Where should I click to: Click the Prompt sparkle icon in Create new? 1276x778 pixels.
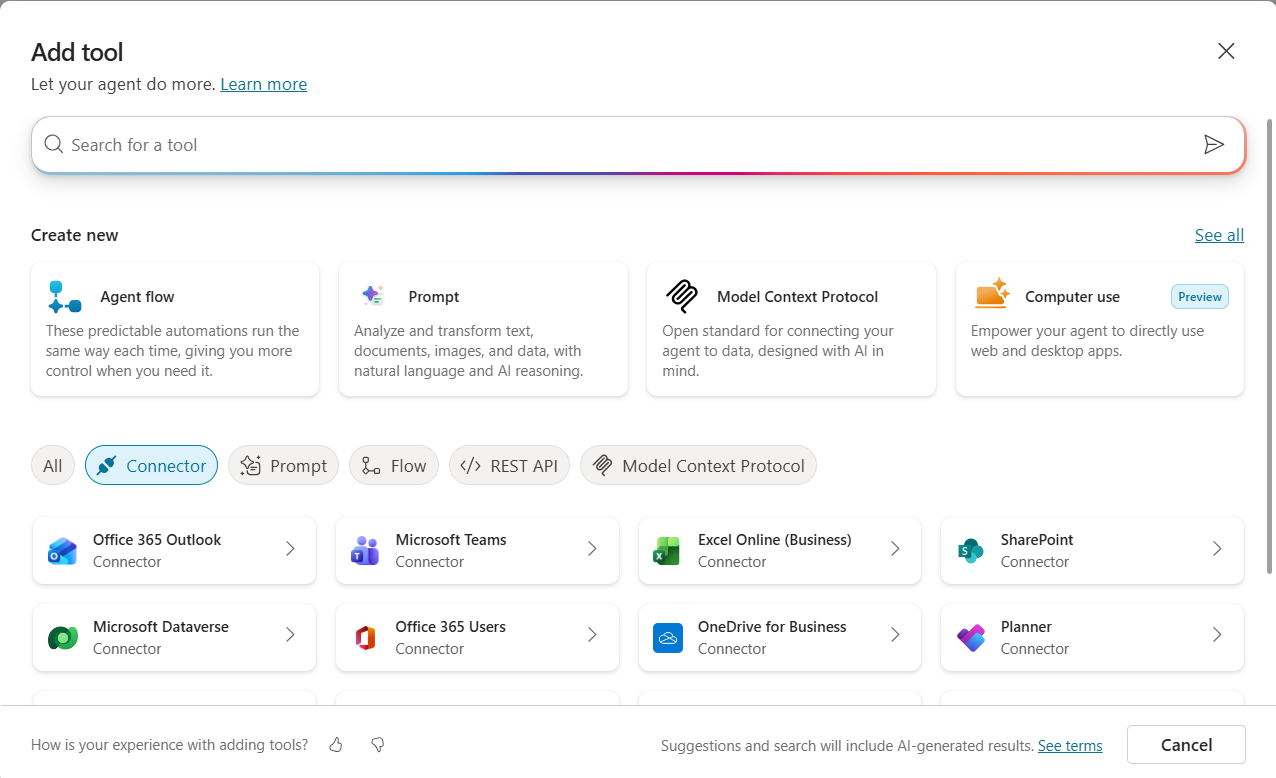(373, 296)
